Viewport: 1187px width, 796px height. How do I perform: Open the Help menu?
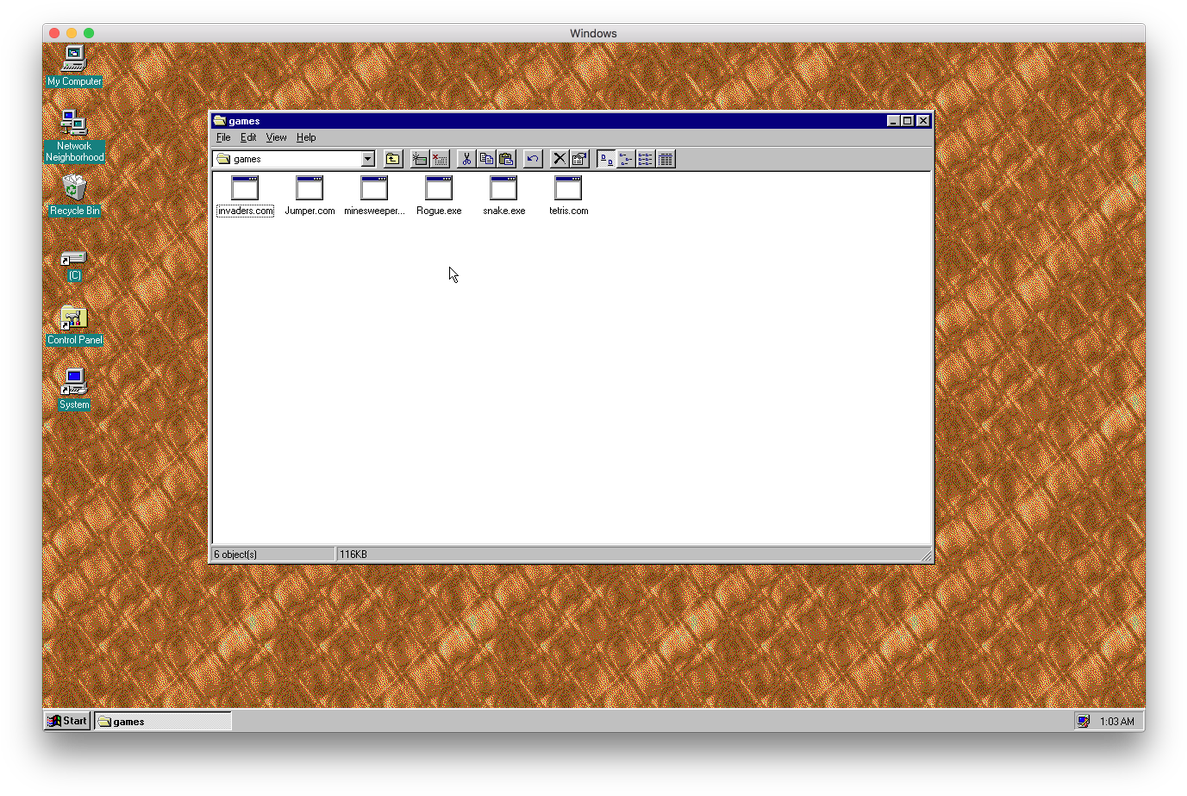click(x=306, y=138)
